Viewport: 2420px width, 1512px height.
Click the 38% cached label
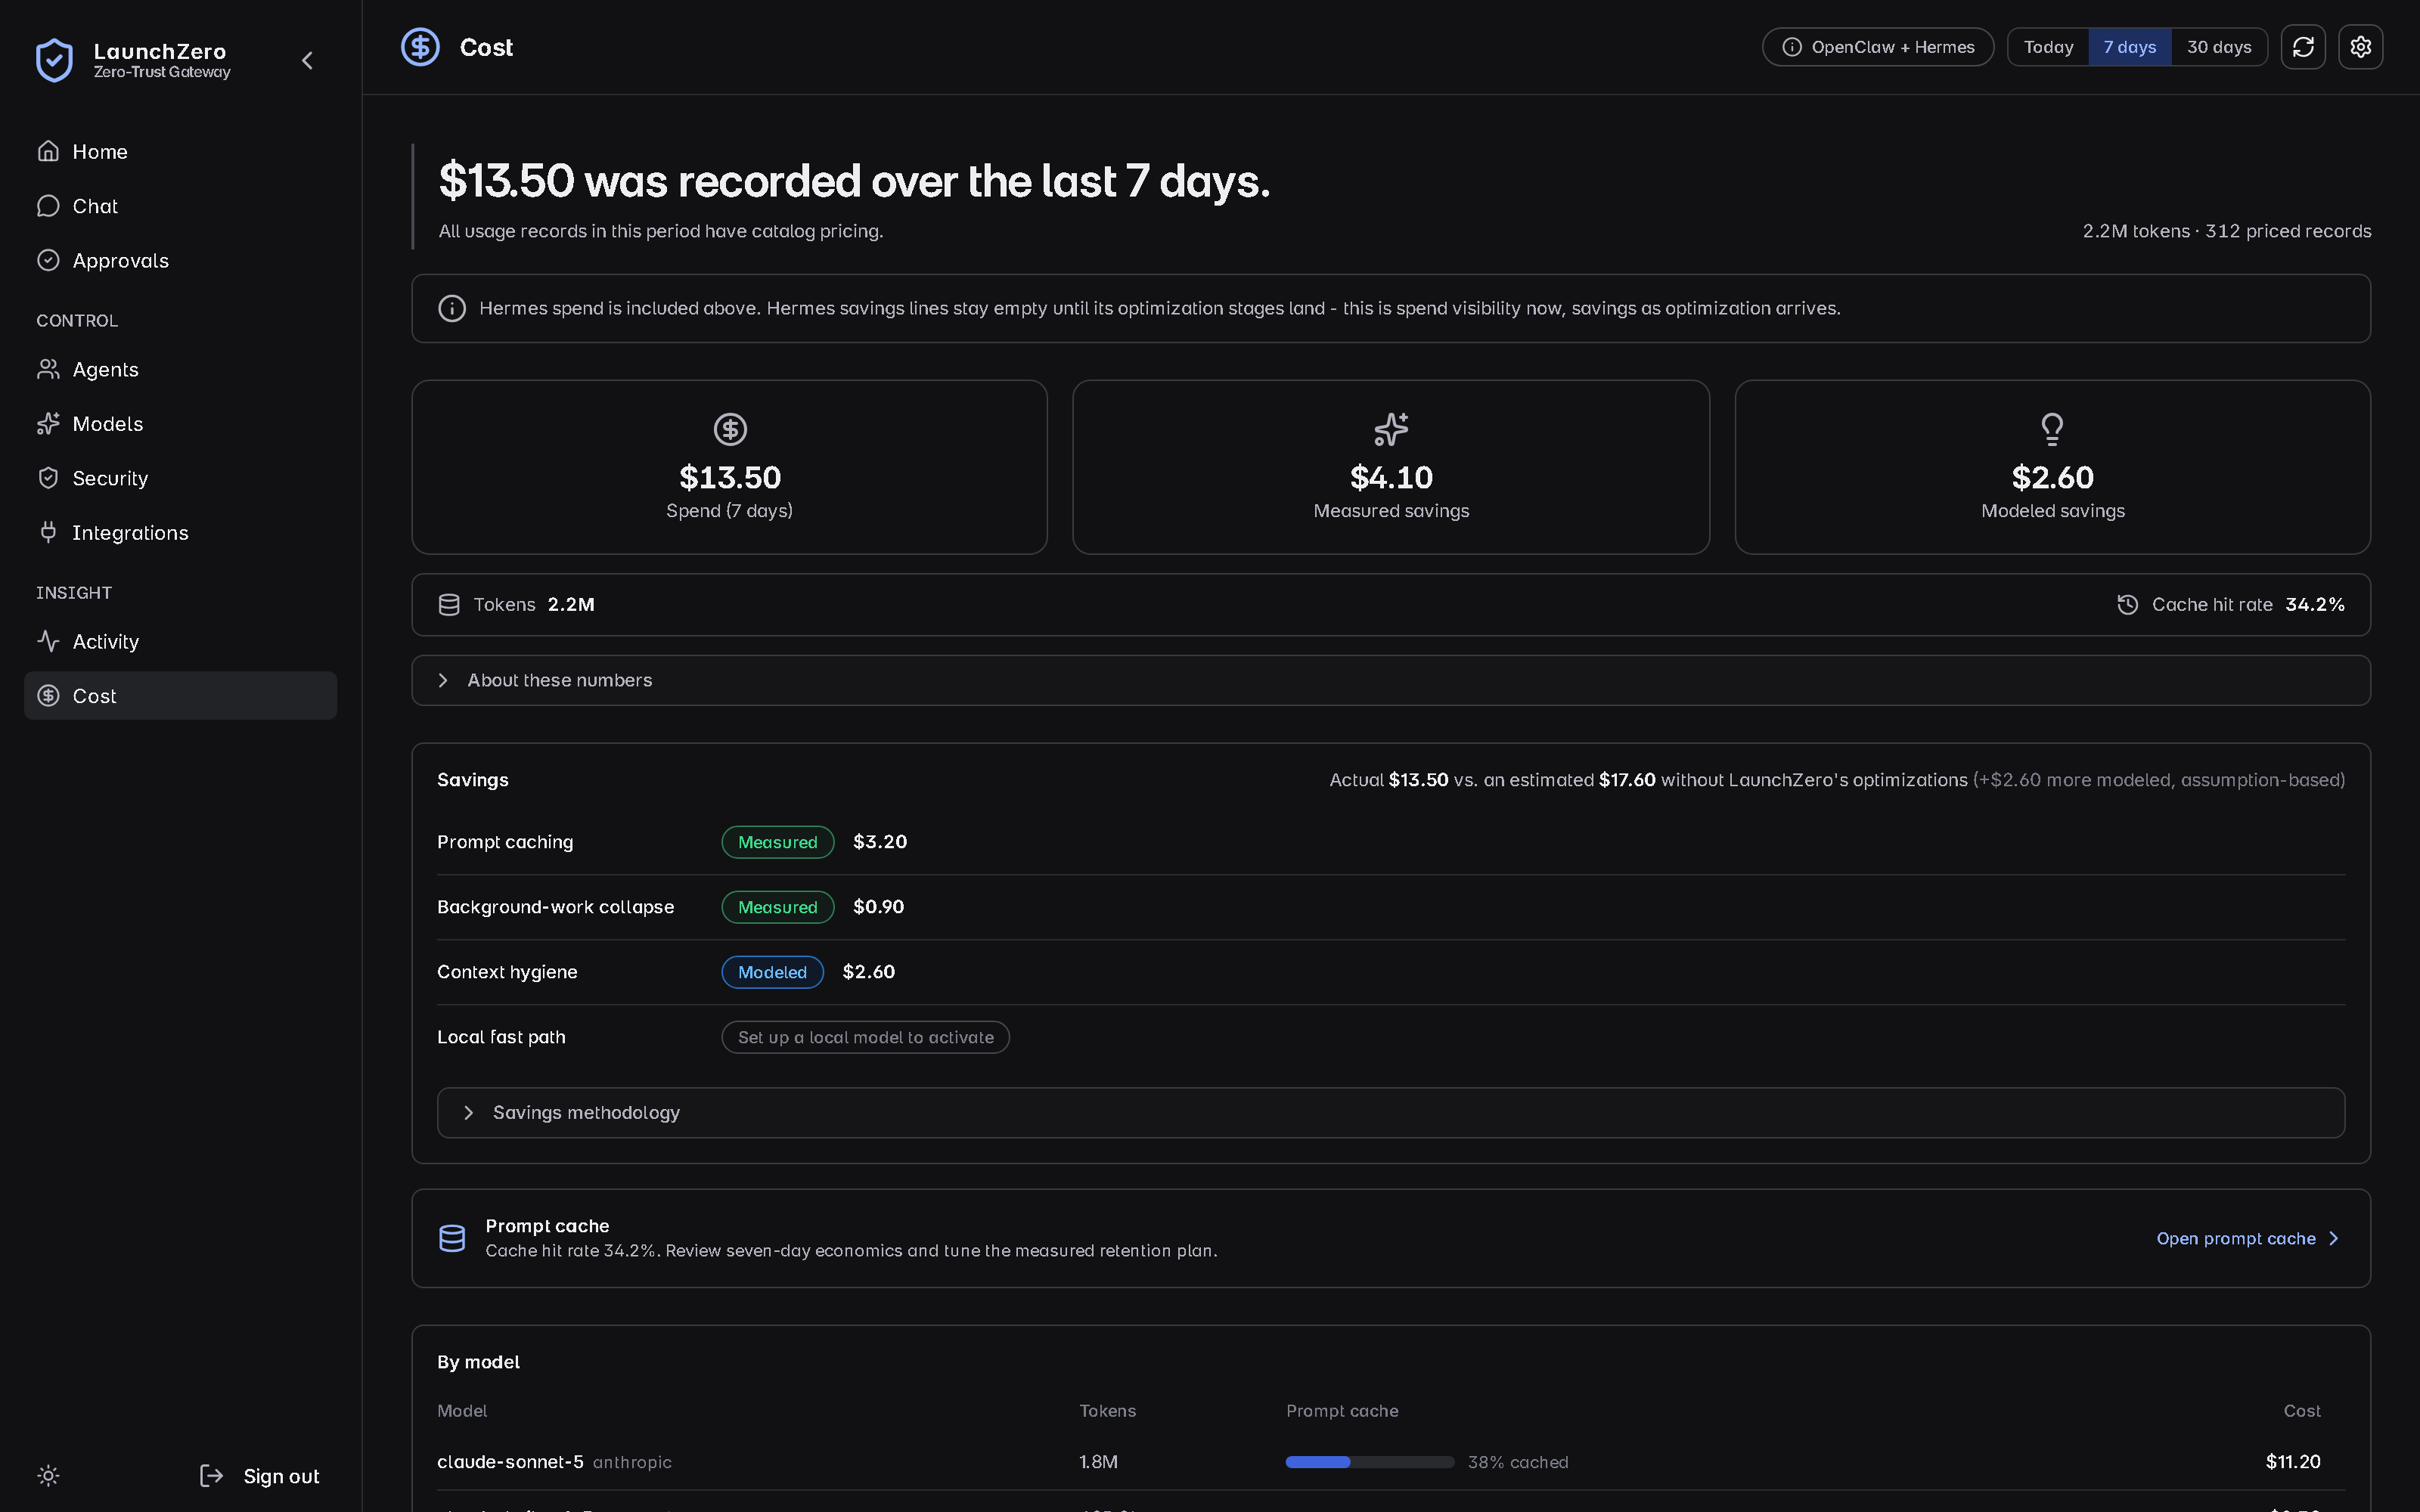click(1518, 1462)
